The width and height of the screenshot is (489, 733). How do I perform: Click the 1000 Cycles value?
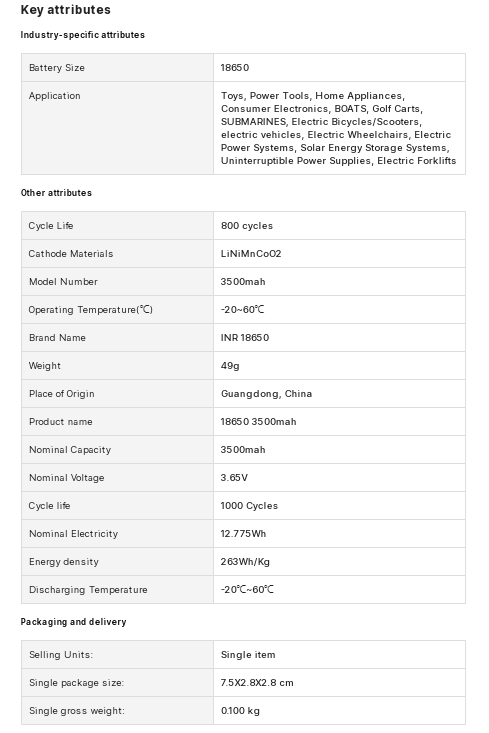click(249, 506)
